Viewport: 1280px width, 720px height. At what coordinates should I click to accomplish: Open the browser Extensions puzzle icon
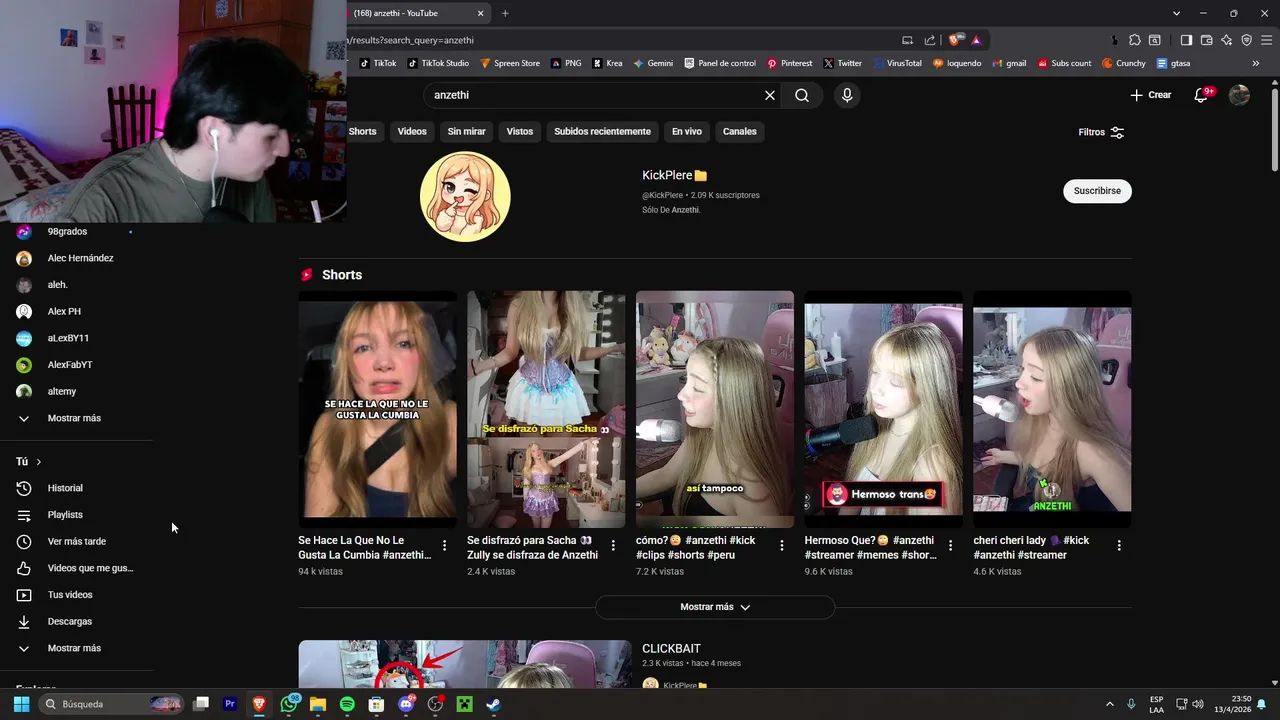click(1135, 40)
